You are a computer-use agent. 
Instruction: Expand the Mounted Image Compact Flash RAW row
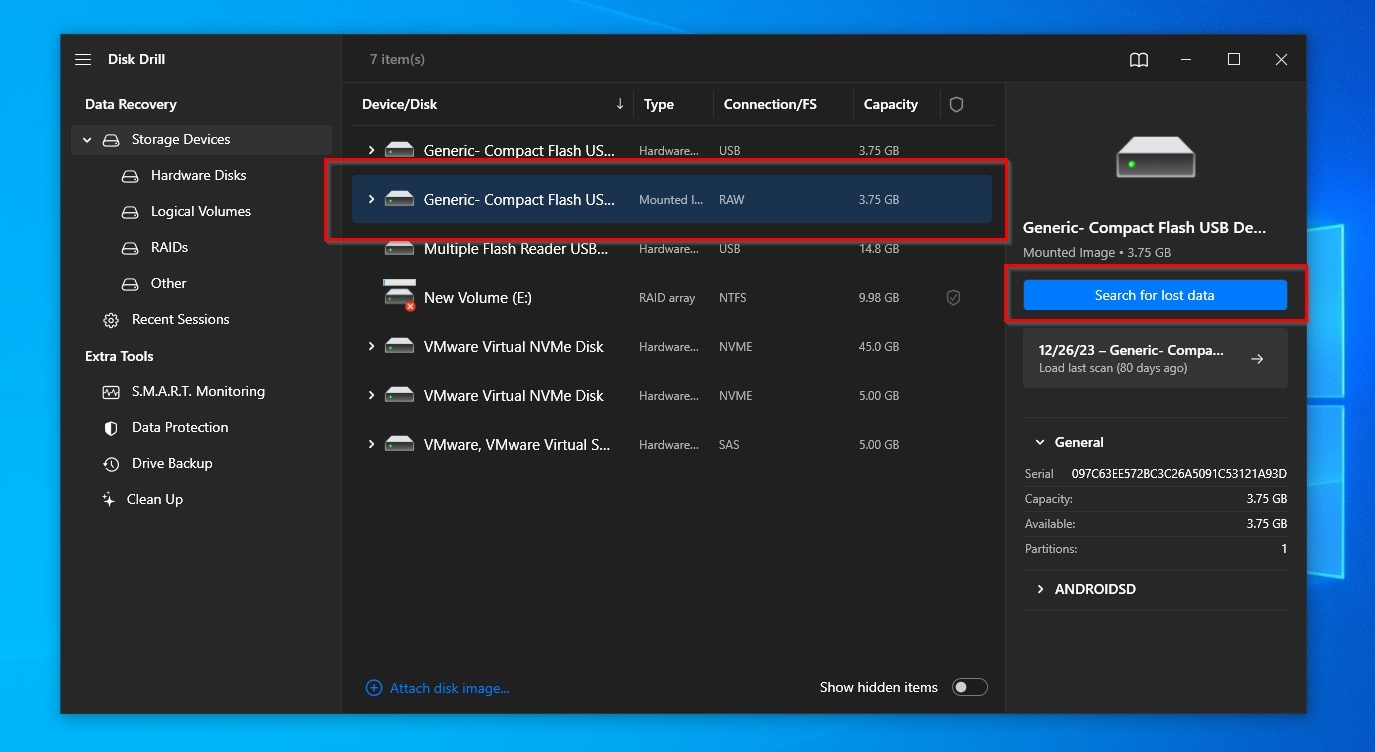371,200
